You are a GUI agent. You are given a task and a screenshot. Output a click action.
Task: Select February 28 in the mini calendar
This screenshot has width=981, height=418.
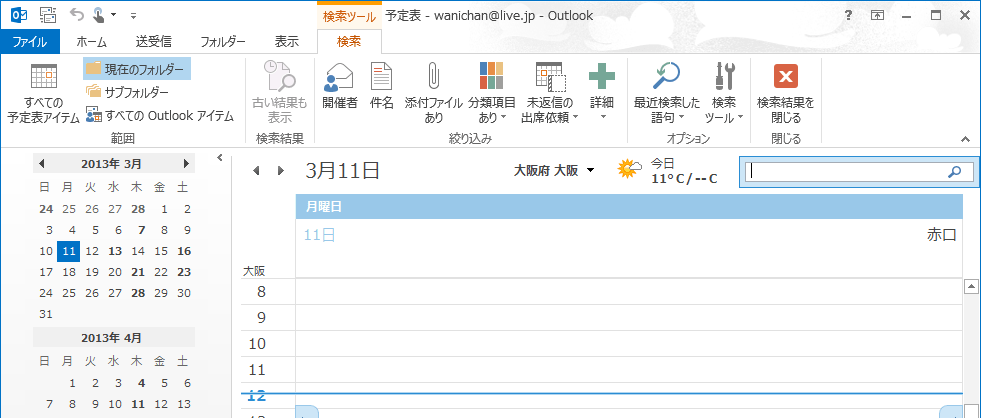tap(138, 209)
